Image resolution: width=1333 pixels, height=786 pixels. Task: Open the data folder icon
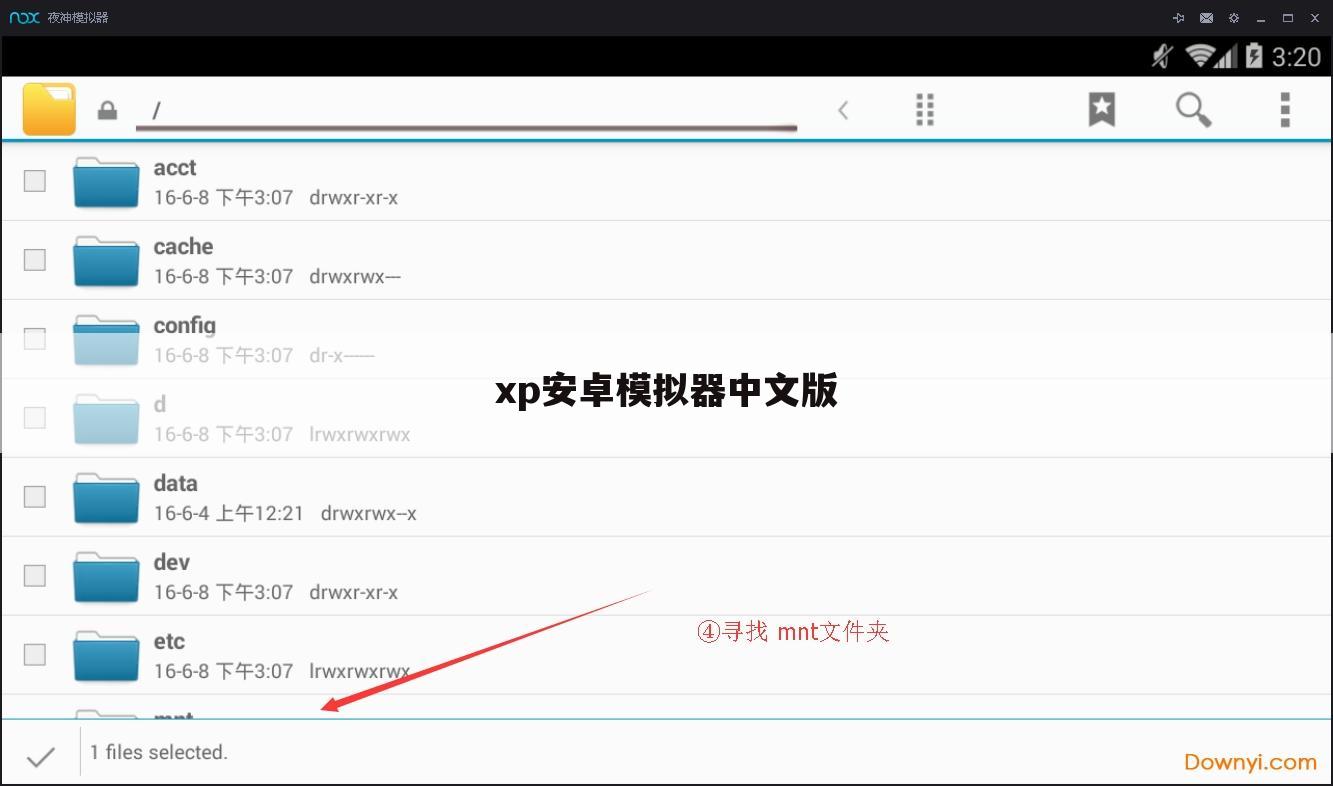[x=106, y=498]
